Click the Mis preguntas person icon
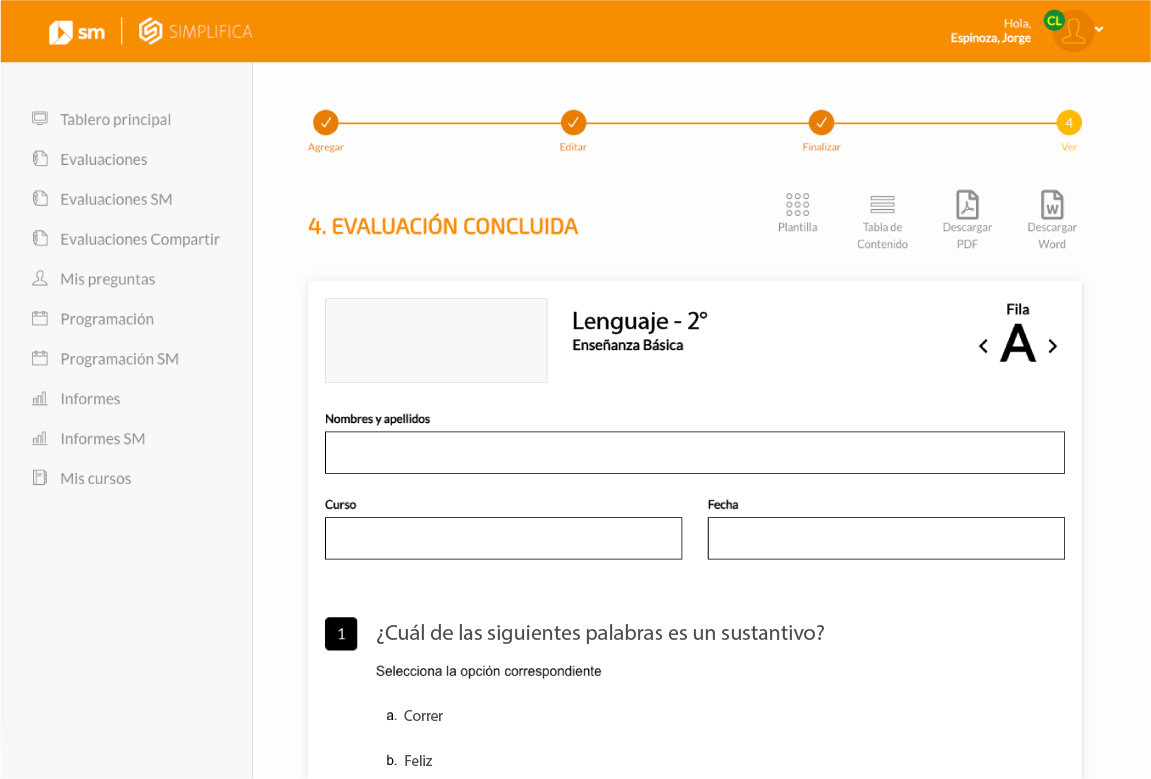1151x779 pixels. pos(40,278)
